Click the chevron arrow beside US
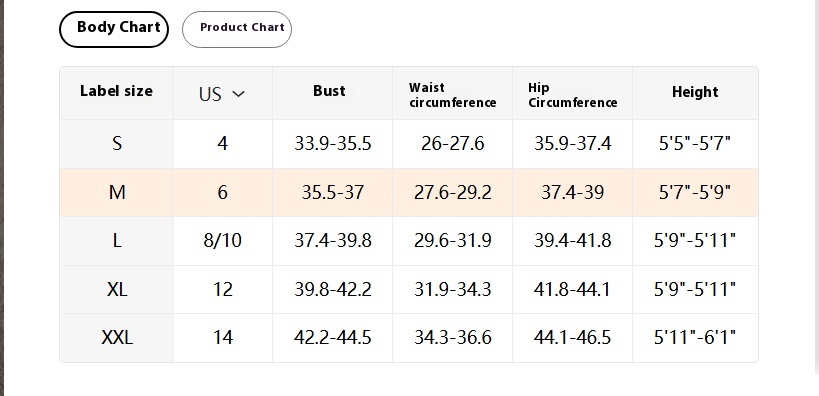 point(239,94)
